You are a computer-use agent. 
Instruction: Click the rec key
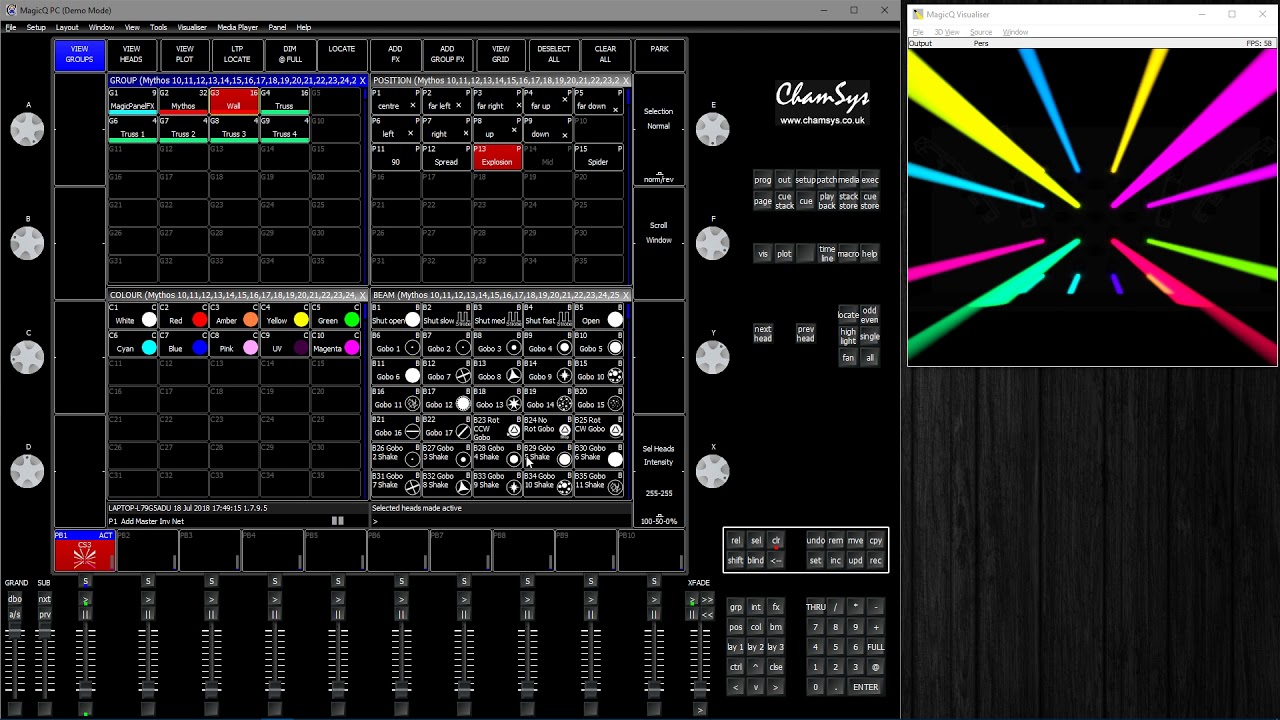tap(876, 561)
